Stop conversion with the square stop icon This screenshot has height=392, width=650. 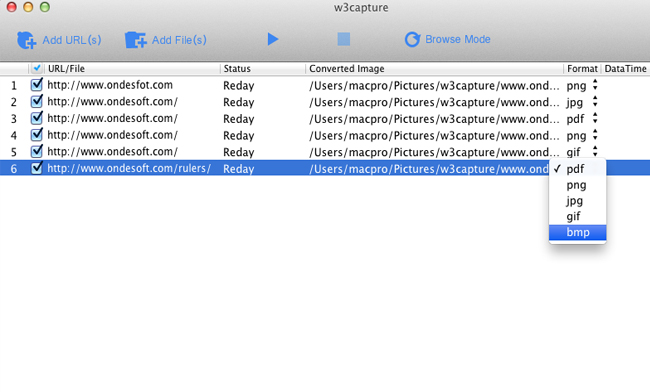(x=344, y=39)
